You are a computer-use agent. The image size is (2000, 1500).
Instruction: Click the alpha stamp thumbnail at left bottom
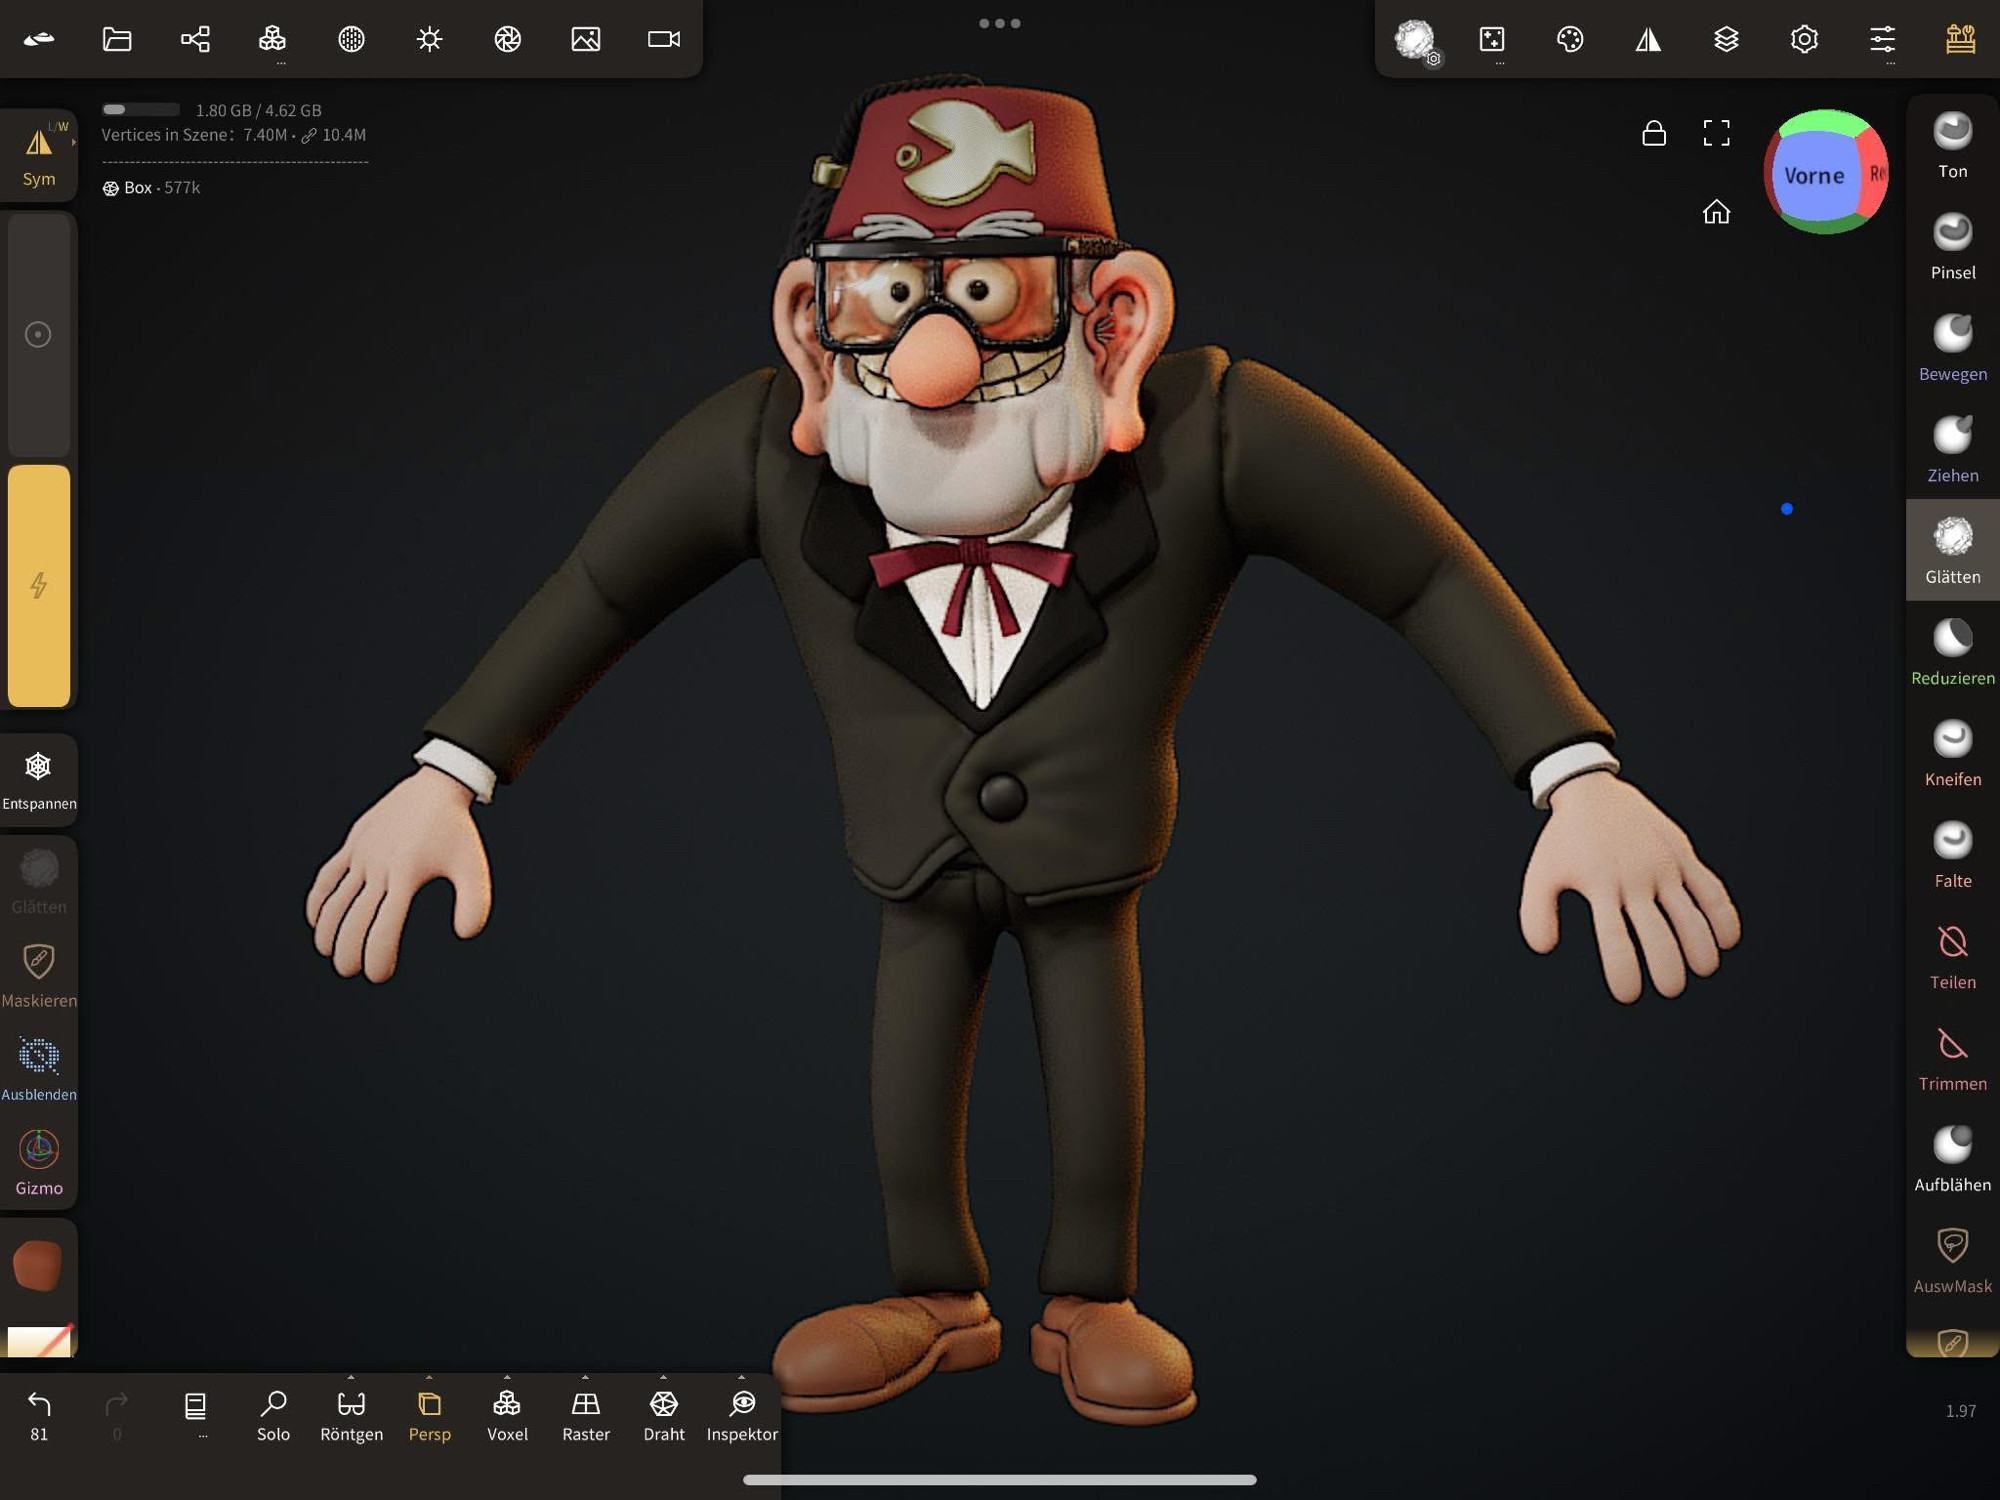click(39, 1340)
